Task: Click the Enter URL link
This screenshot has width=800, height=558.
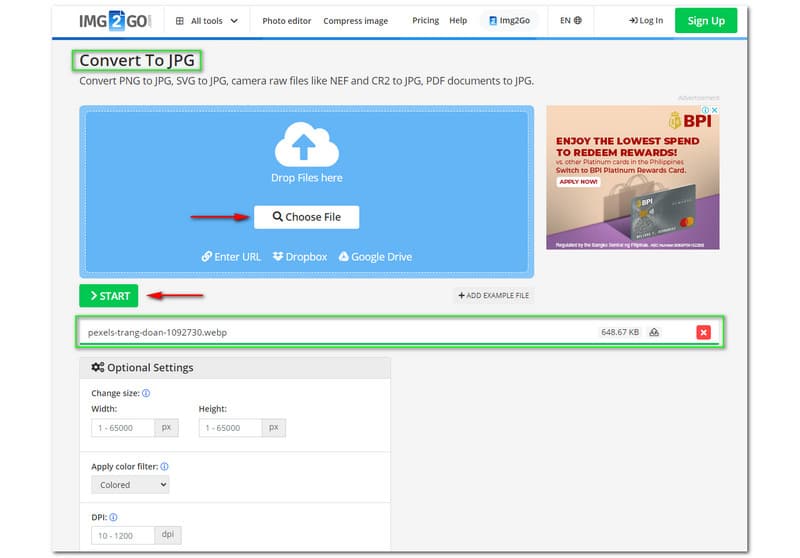Action: (x=231, y=257)
